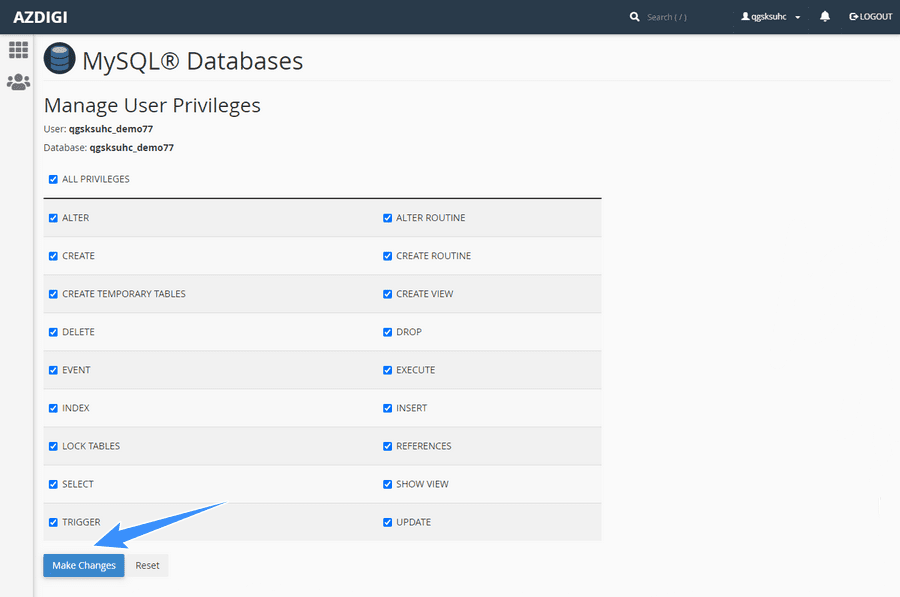This screenshot has width=900, height=597.
Task: Toggle the CREATE ROUTINE checkbox
Action: (387, 256)
